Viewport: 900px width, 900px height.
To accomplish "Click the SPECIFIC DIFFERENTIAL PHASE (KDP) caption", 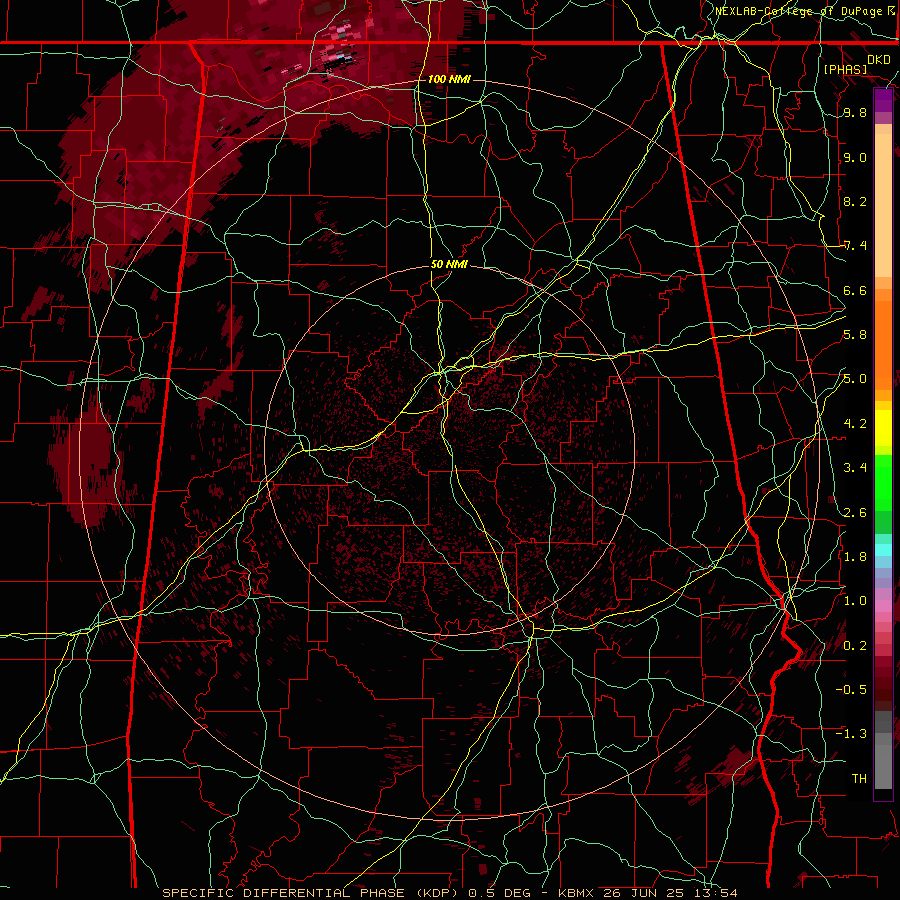I will pyautogui.click(x=312, y=893).
